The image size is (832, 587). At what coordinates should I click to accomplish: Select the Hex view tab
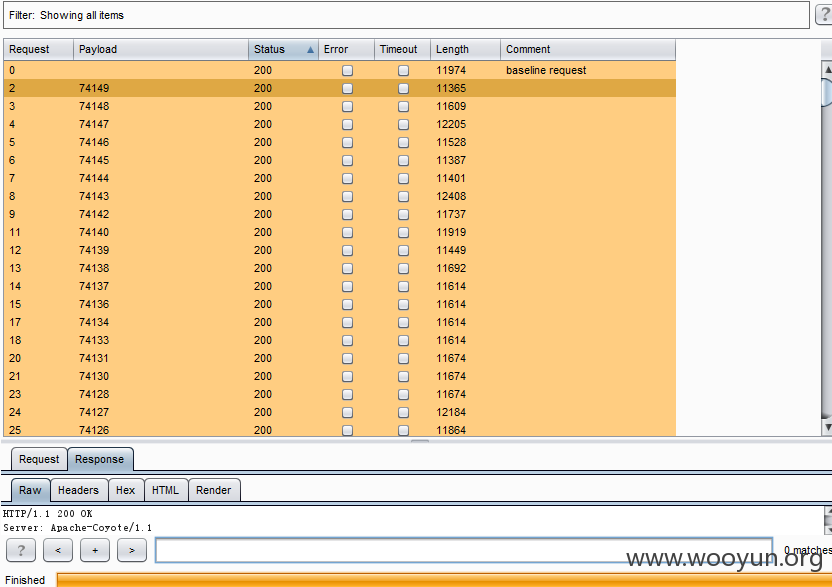[126, 490]
